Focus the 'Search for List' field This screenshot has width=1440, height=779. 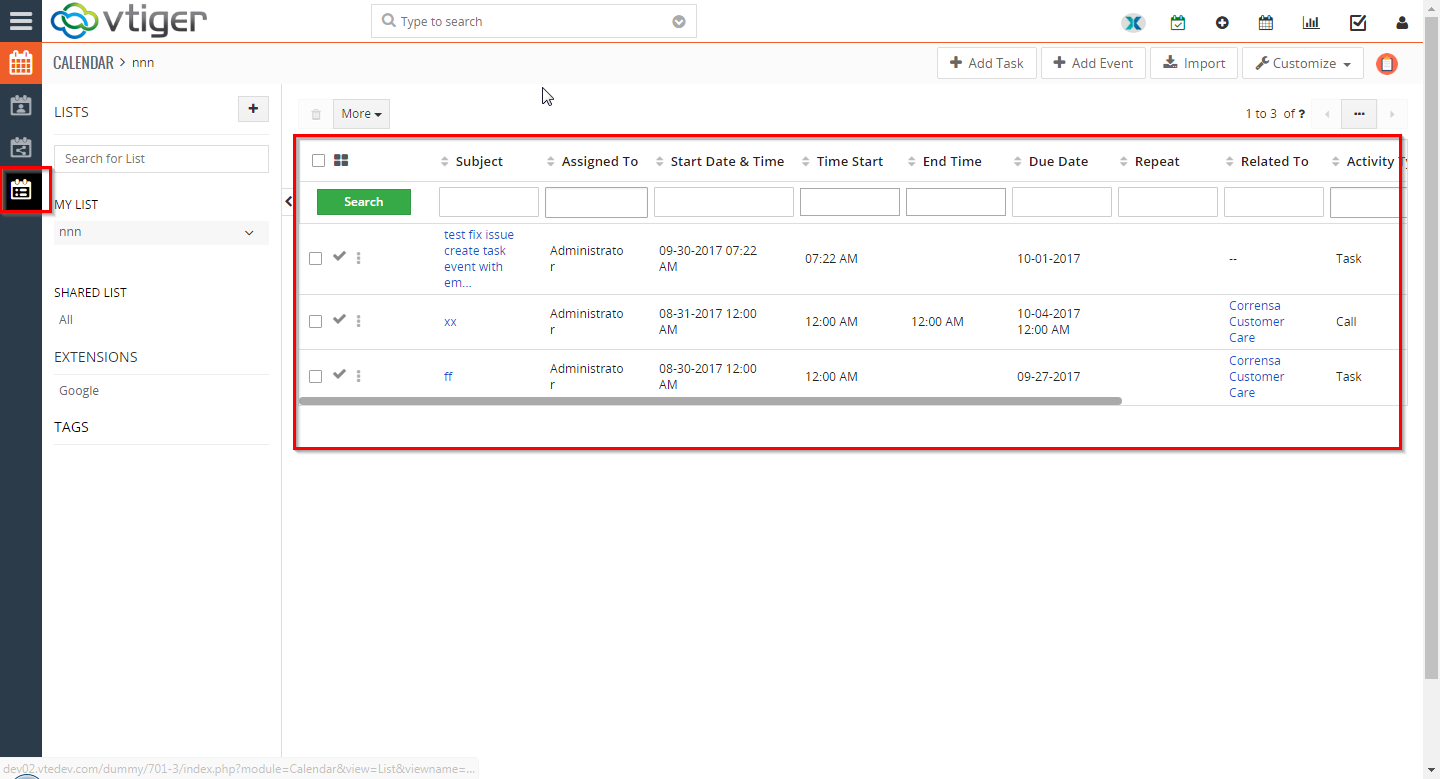[x=162, y=159]
